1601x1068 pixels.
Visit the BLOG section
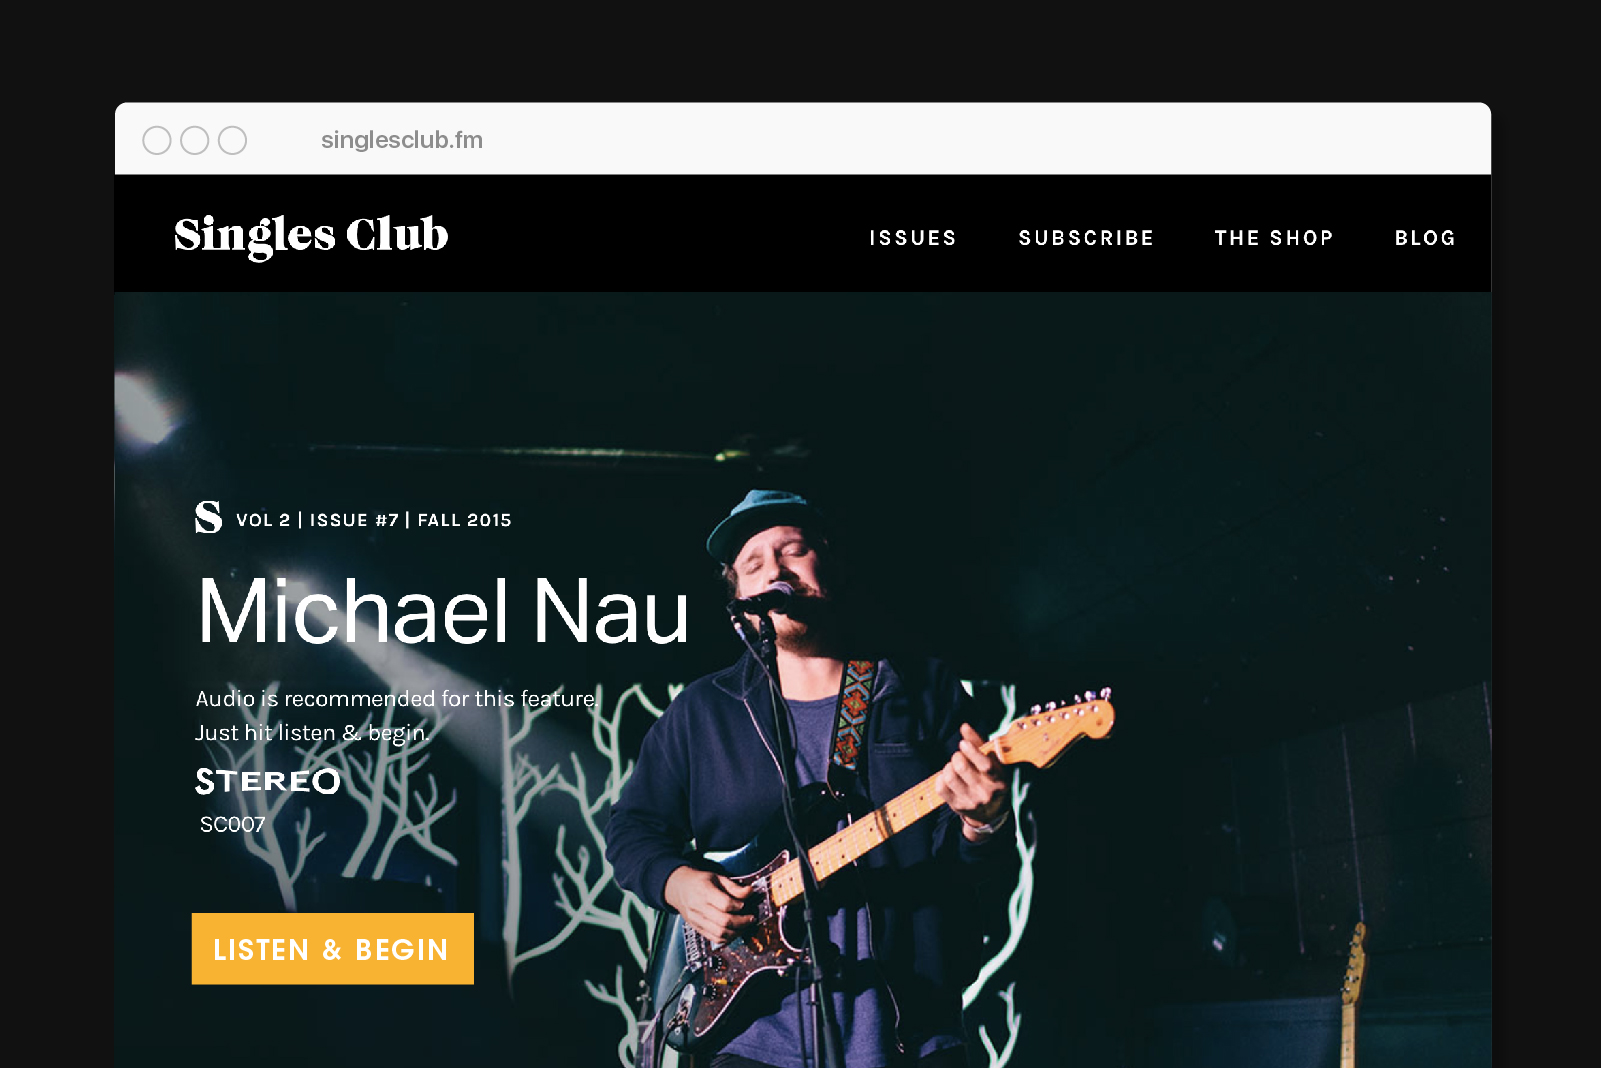1425,238
